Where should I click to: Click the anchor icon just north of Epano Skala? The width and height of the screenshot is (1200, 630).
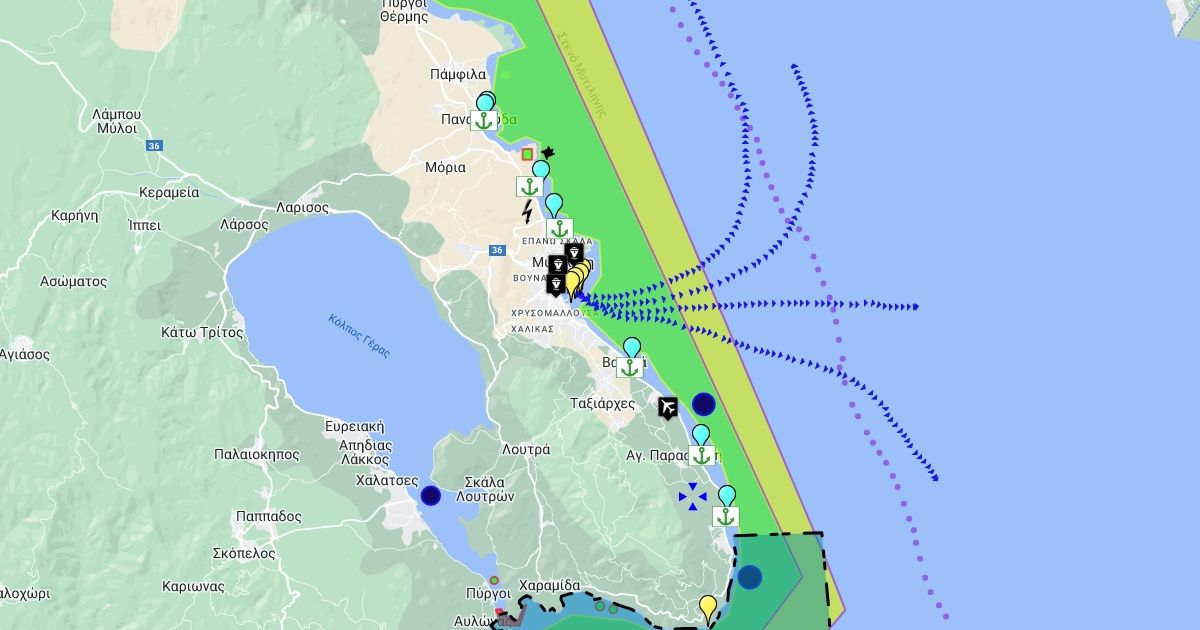point(560,228)
